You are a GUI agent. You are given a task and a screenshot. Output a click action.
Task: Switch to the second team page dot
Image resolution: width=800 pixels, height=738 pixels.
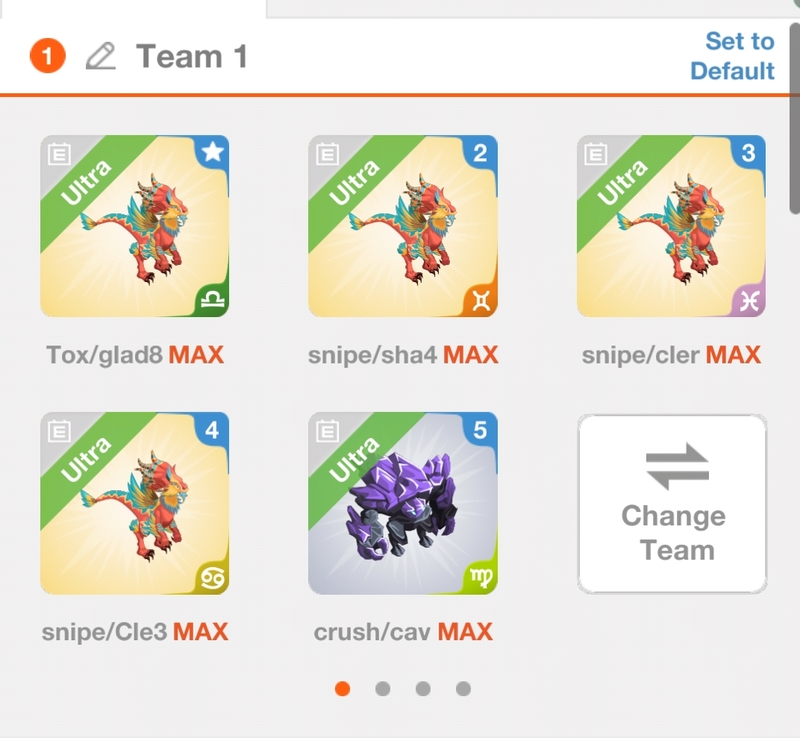pyautogui.click(x=383, y=689)
